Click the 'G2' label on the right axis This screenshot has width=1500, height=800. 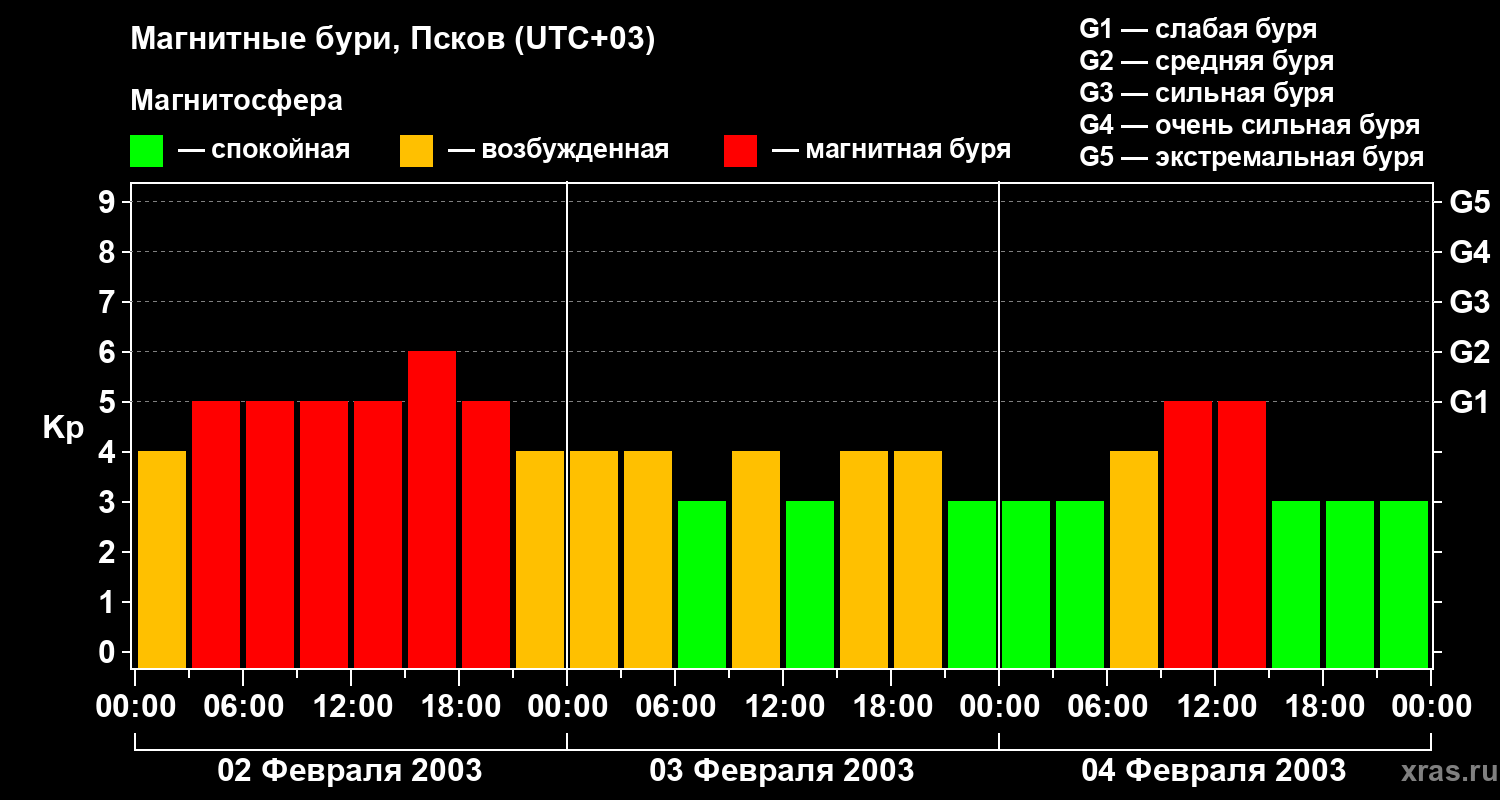point(1469,352)
